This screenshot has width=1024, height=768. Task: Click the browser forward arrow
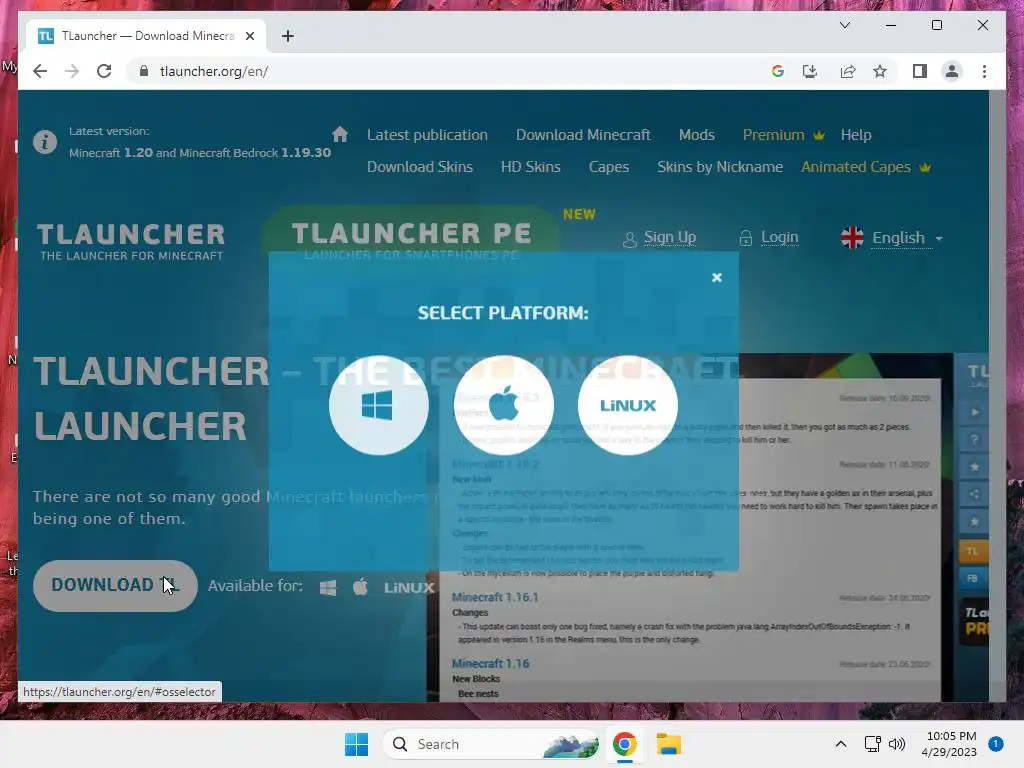pos(72,71)
